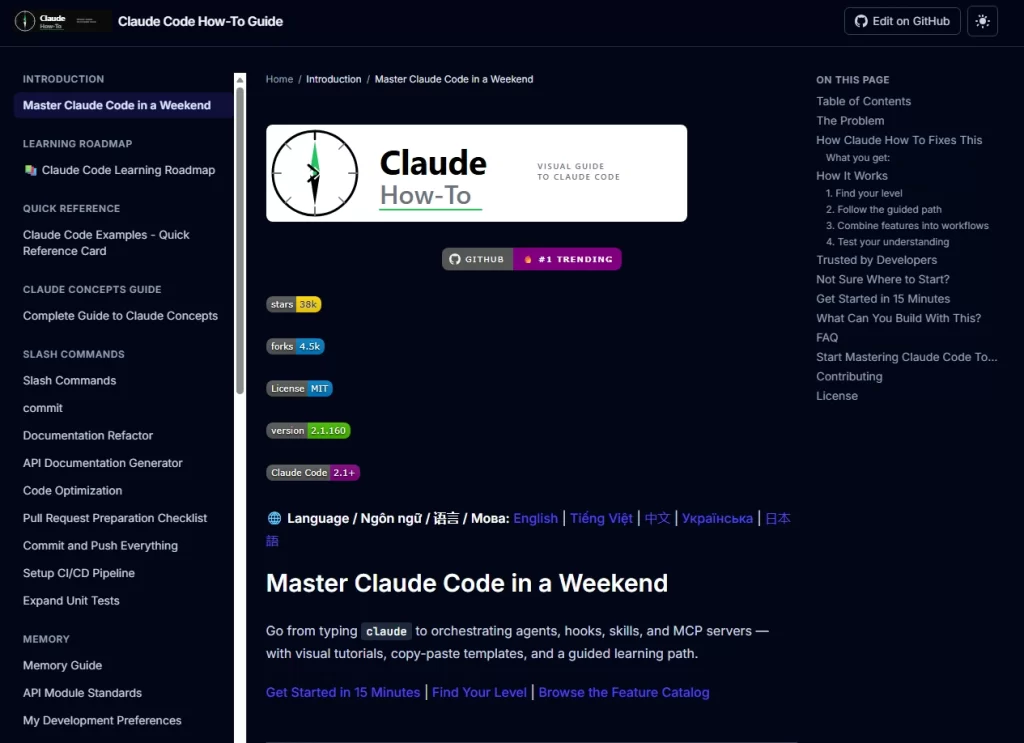Jump to 3. Combine features into workflows
Viewport: 1024px width, 743px height.
907,225
